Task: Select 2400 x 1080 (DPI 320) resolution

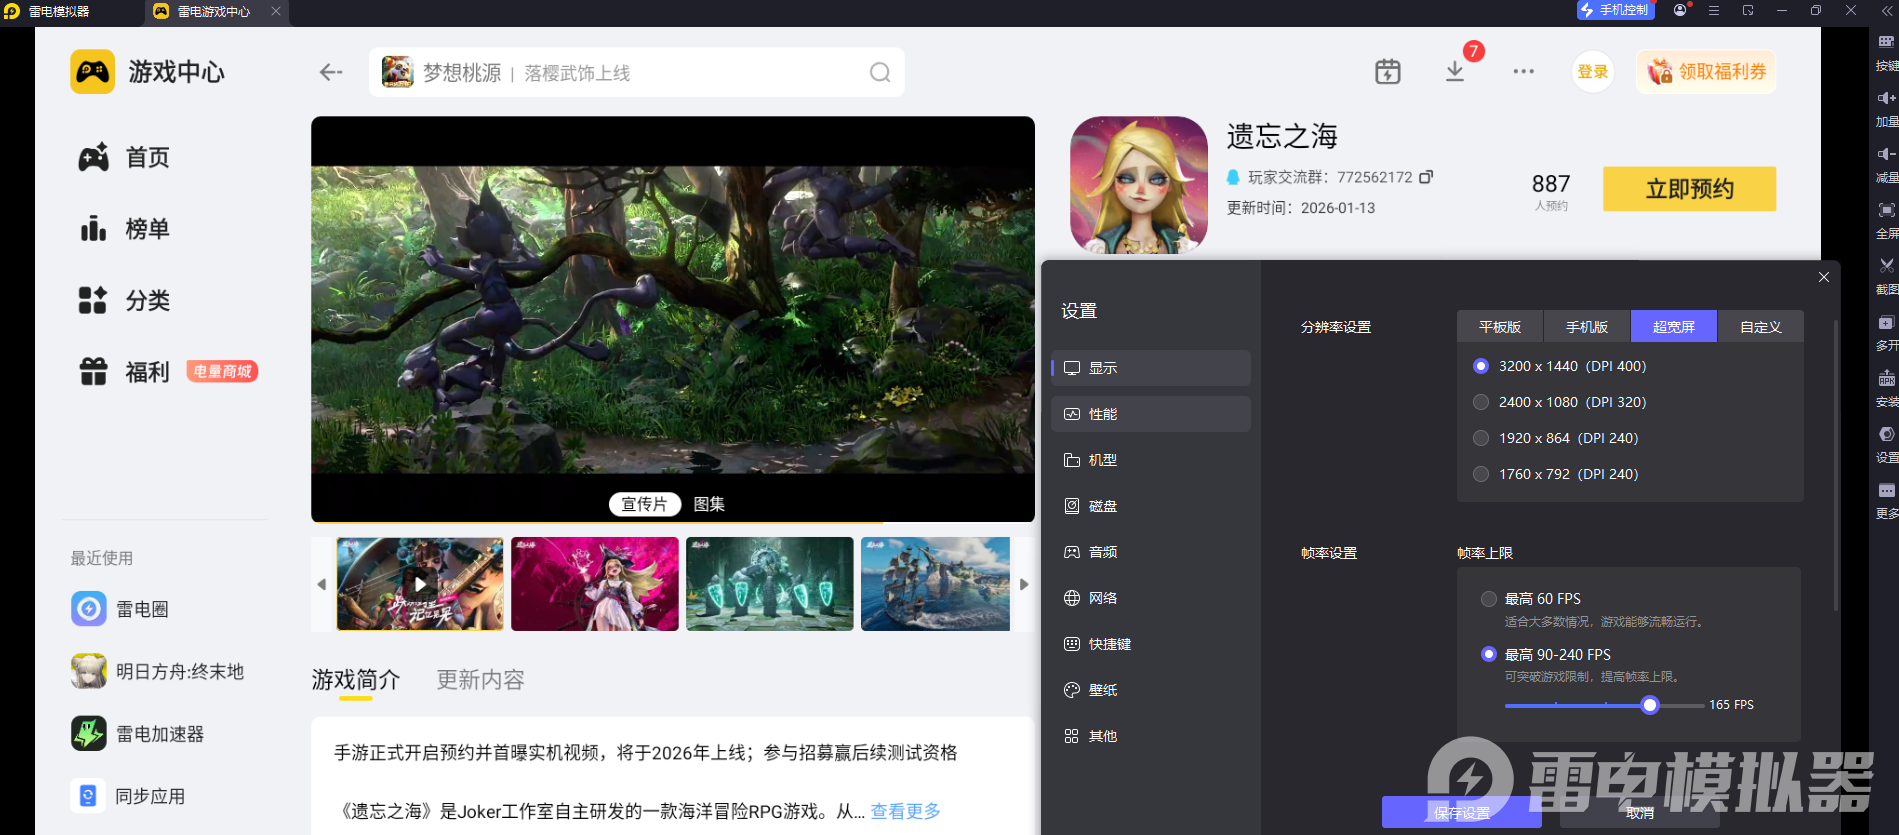Action: point(1481,402)
